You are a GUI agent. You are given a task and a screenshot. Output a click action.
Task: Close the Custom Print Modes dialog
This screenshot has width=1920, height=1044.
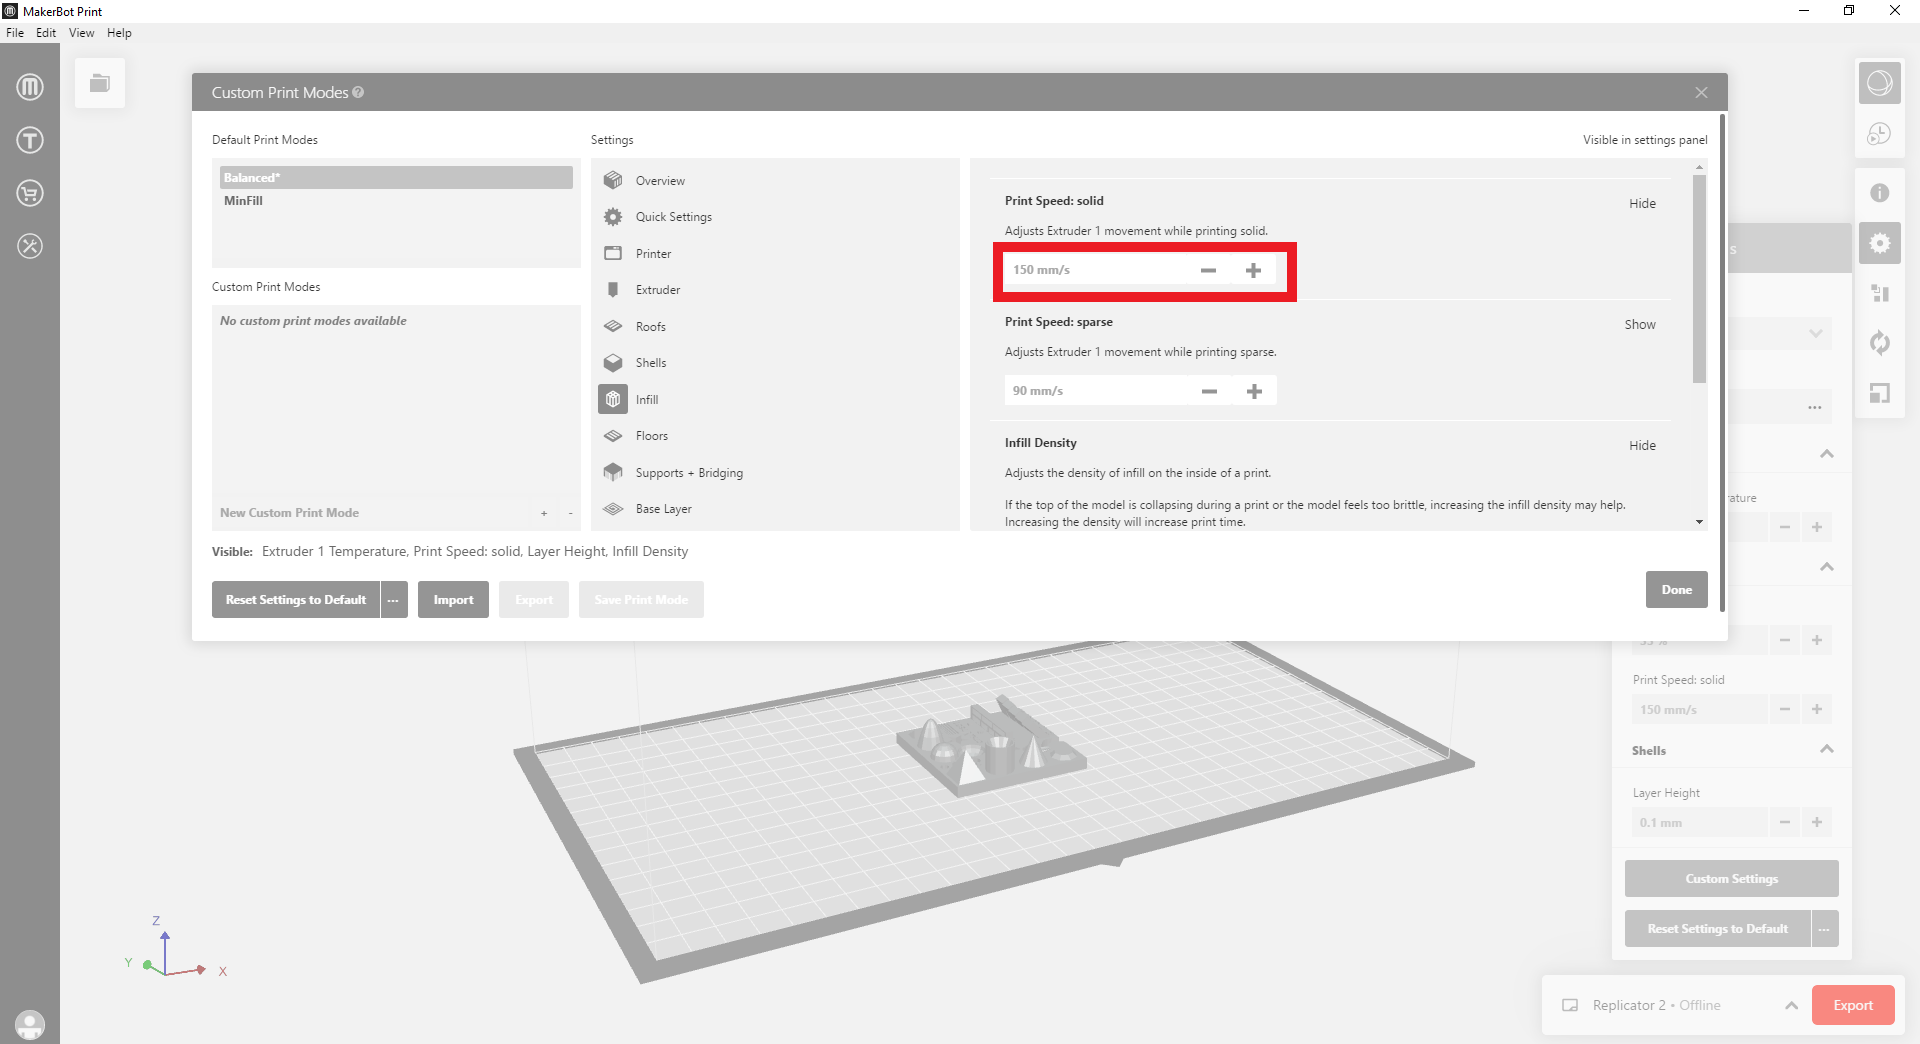click(1701, 92)
